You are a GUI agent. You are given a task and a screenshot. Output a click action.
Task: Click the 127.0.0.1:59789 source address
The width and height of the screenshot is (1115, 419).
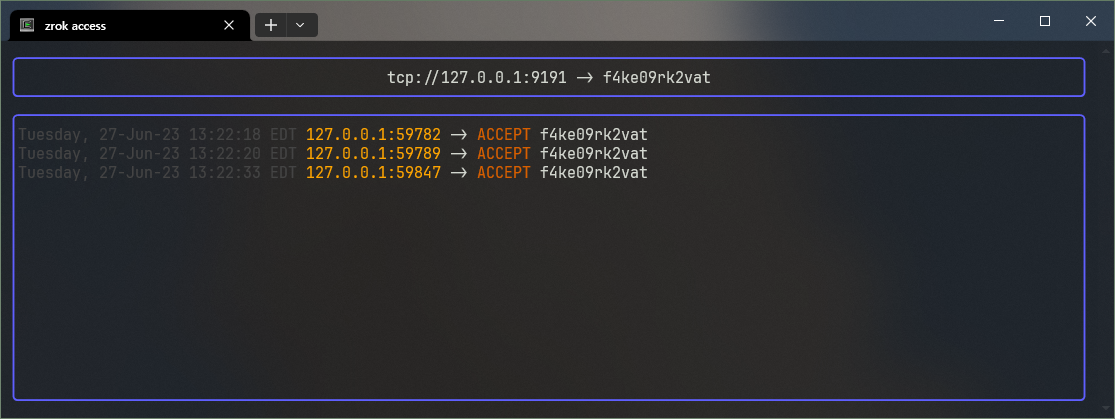click(x=373, y=154)
